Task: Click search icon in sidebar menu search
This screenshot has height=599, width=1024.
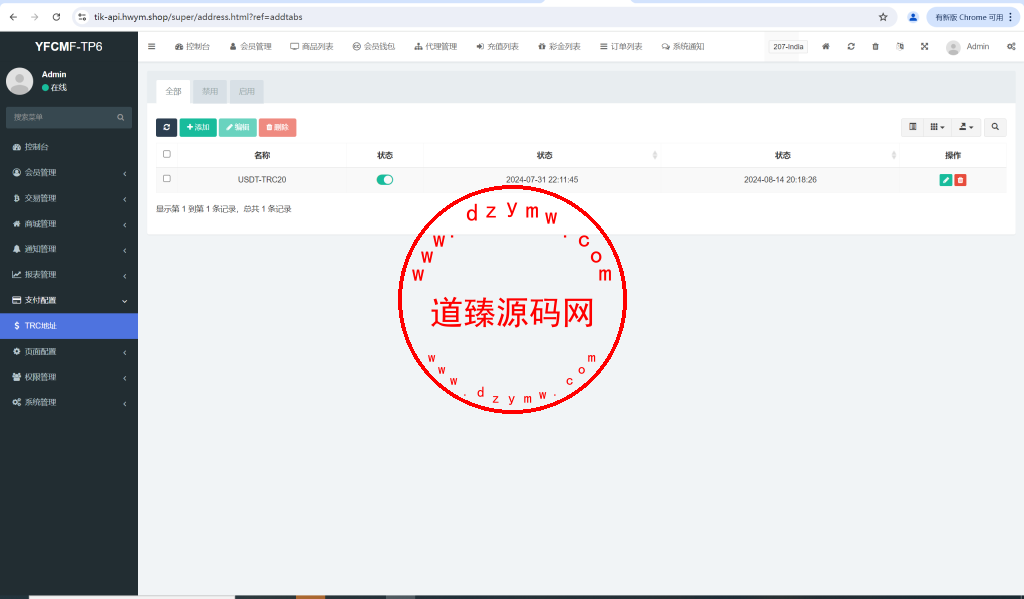Action: 121,118
